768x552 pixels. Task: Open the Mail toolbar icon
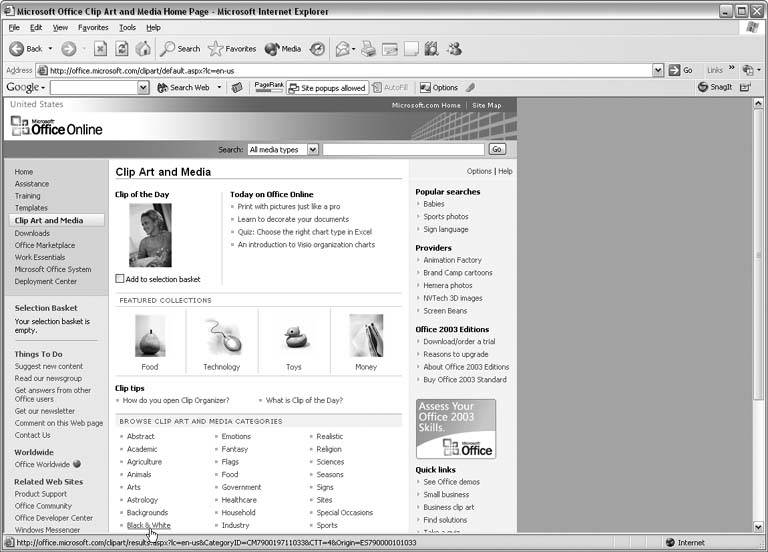[x=343, y=48]
